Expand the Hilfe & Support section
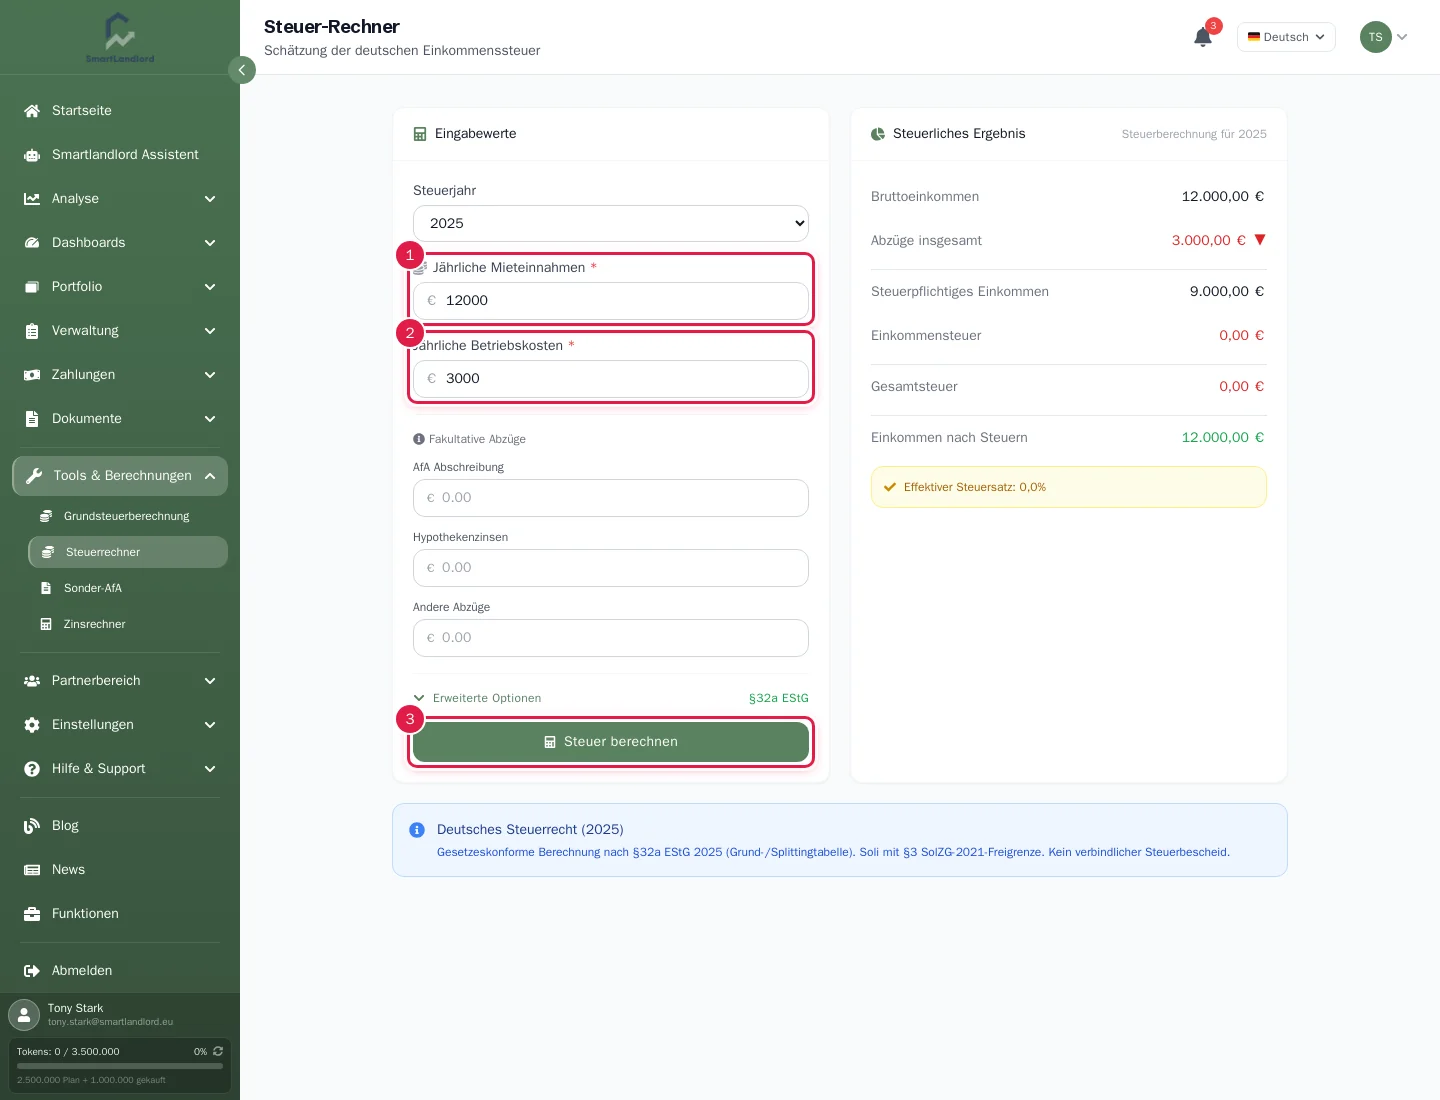Viewport: 1440px width, 1100px height. point(120,769)
